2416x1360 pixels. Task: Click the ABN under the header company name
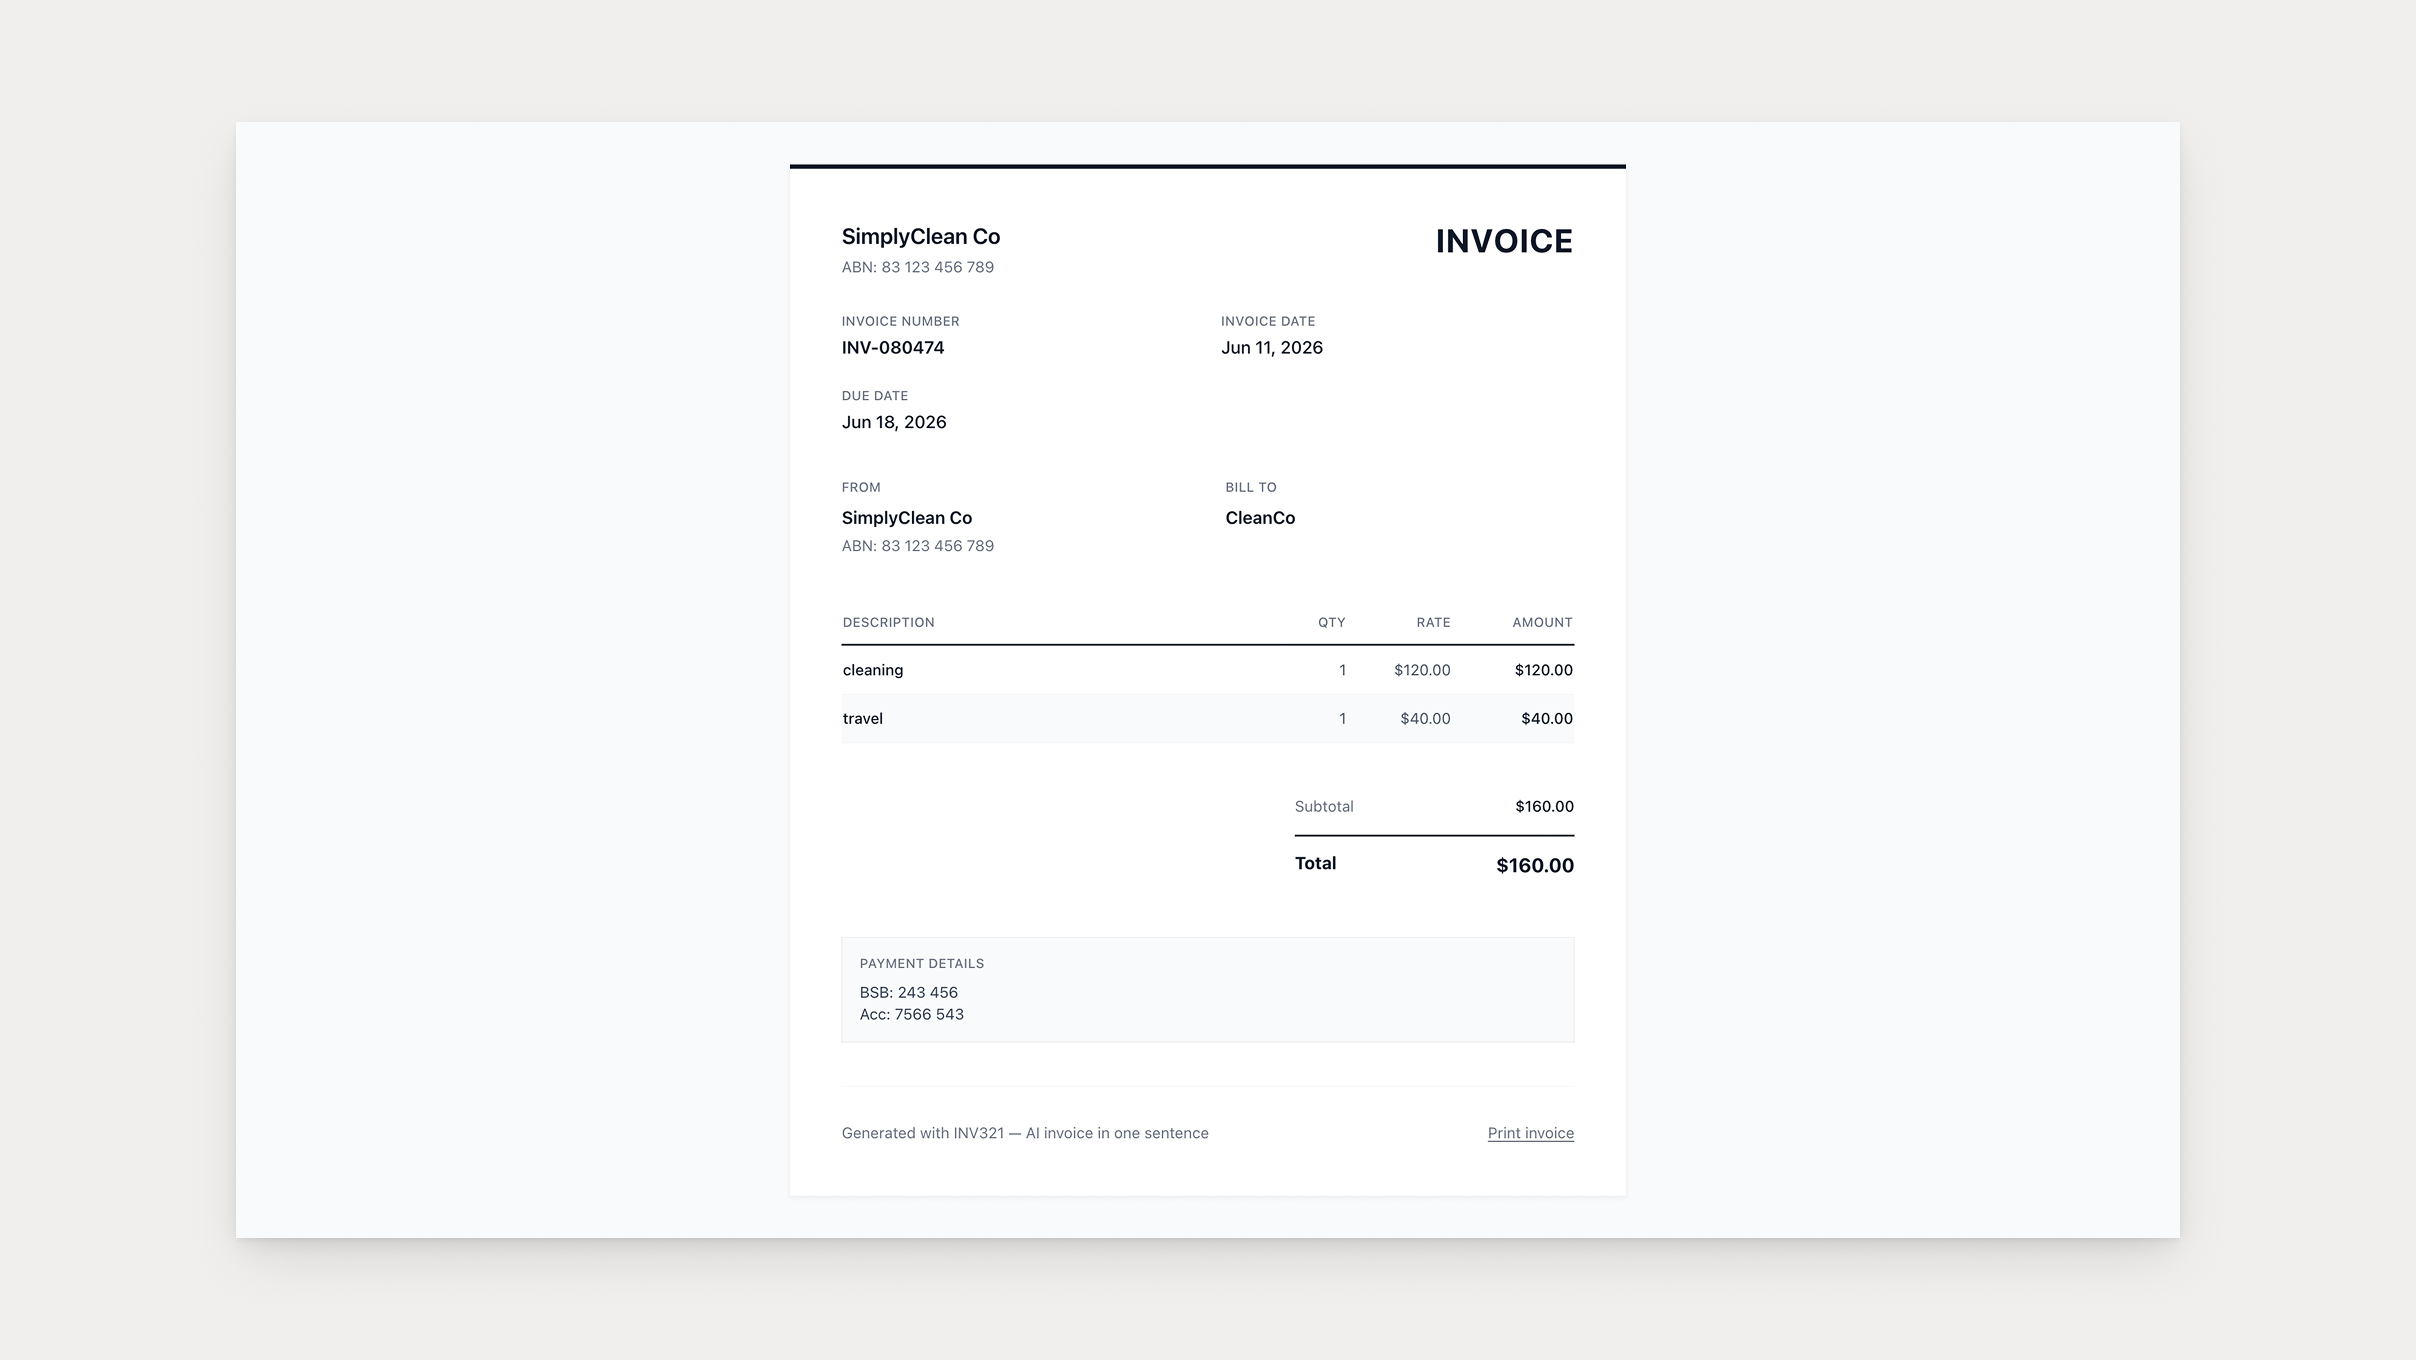coord(918,267)
